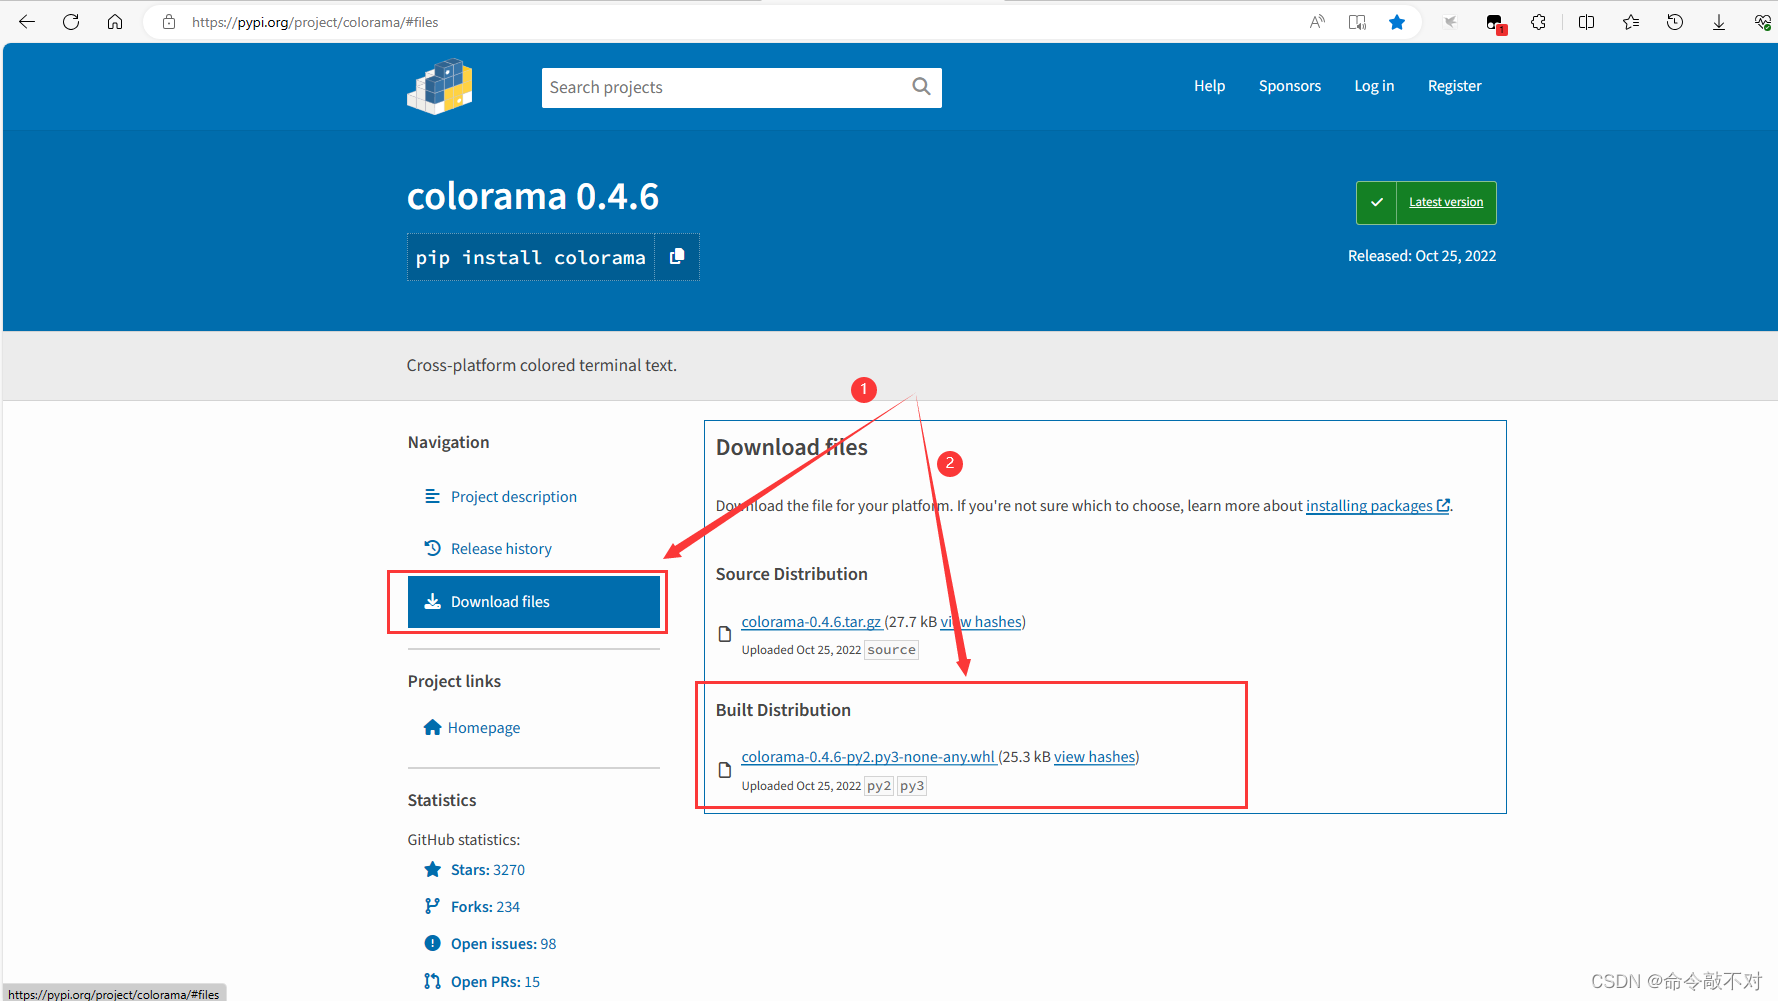Open the Open issues: 98 link

[503, 944]
